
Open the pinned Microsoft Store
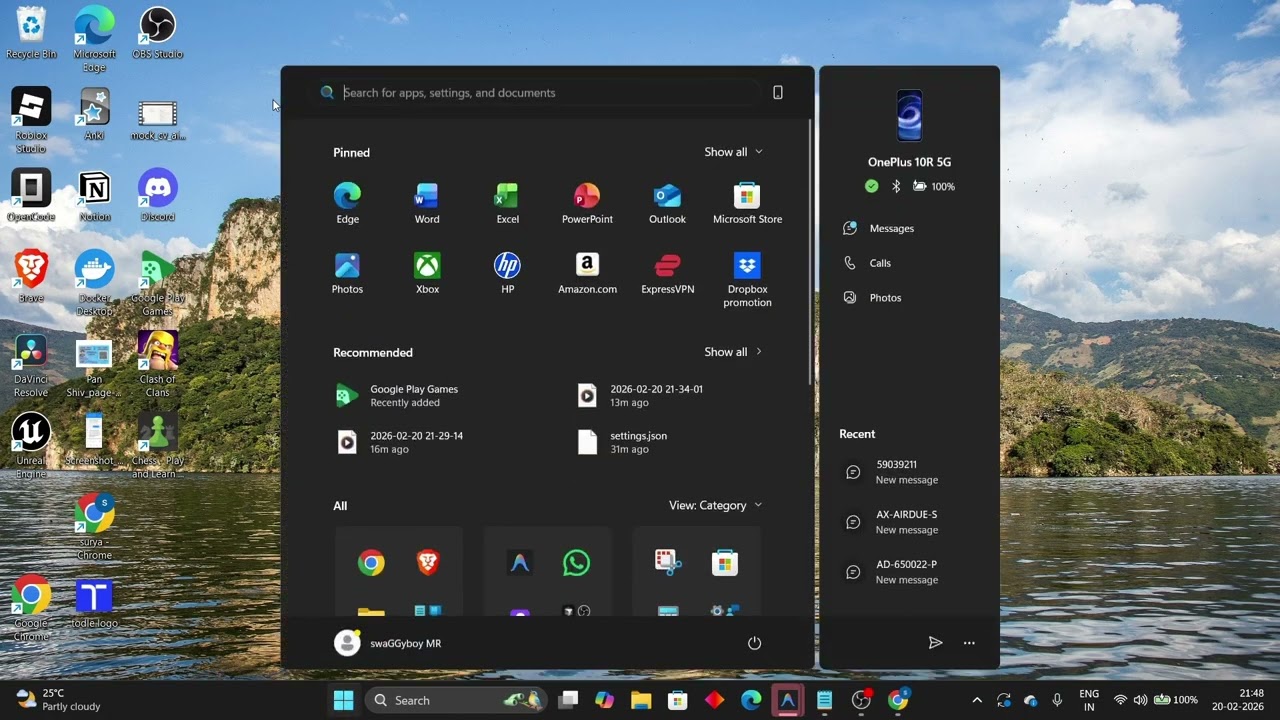point(747,204)
